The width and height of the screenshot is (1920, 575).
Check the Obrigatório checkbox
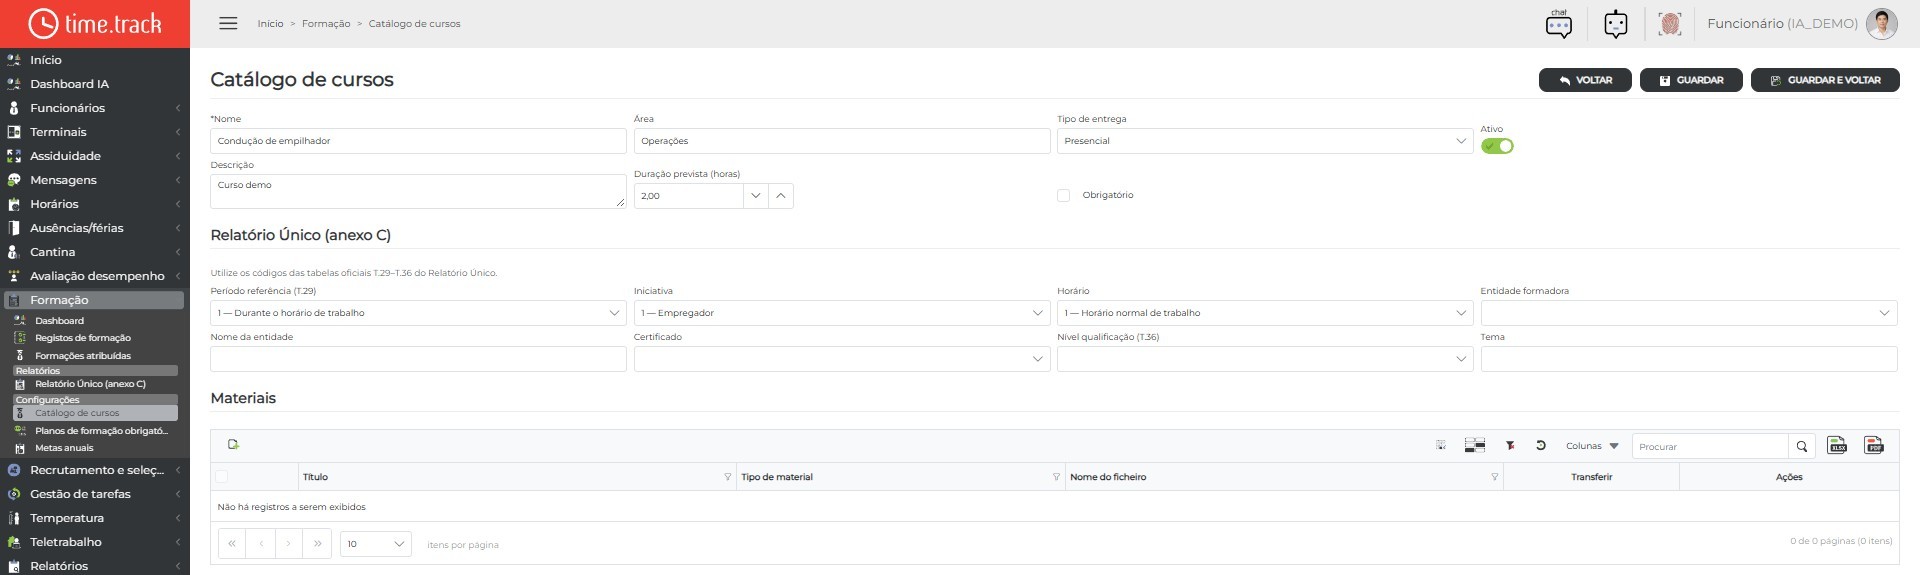point(1063,196)
